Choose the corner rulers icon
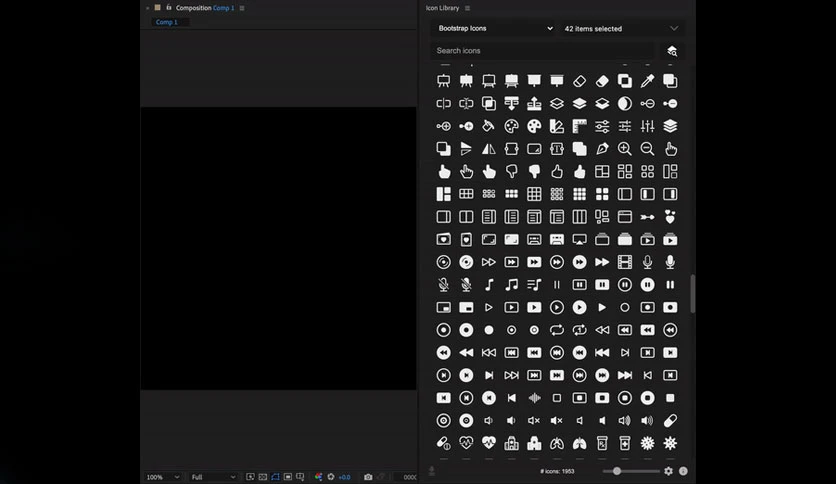Image resolution: width=836 pixels, height=484 pixels. point(579,126)
